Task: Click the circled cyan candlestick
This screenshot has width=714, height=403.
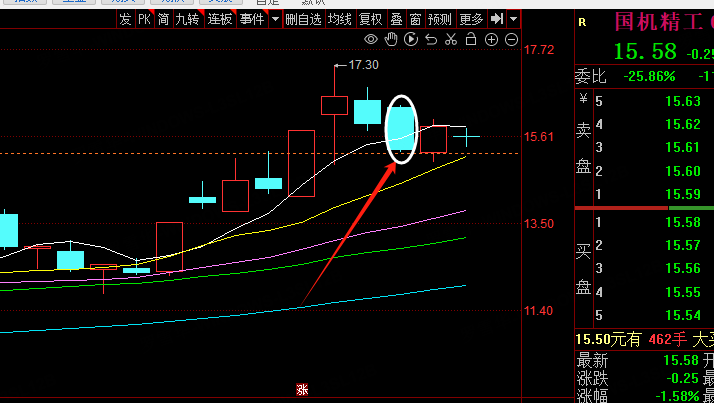Action: (x=401, y=130)
